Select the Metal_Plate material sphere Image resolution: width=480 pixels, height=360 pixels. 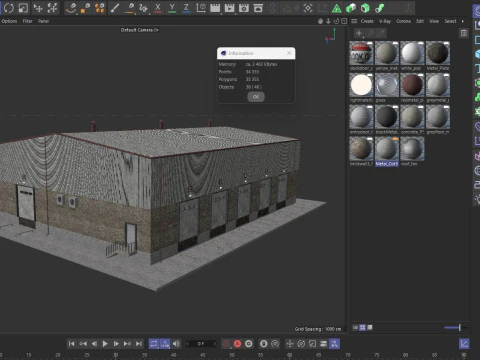[438, 53]
